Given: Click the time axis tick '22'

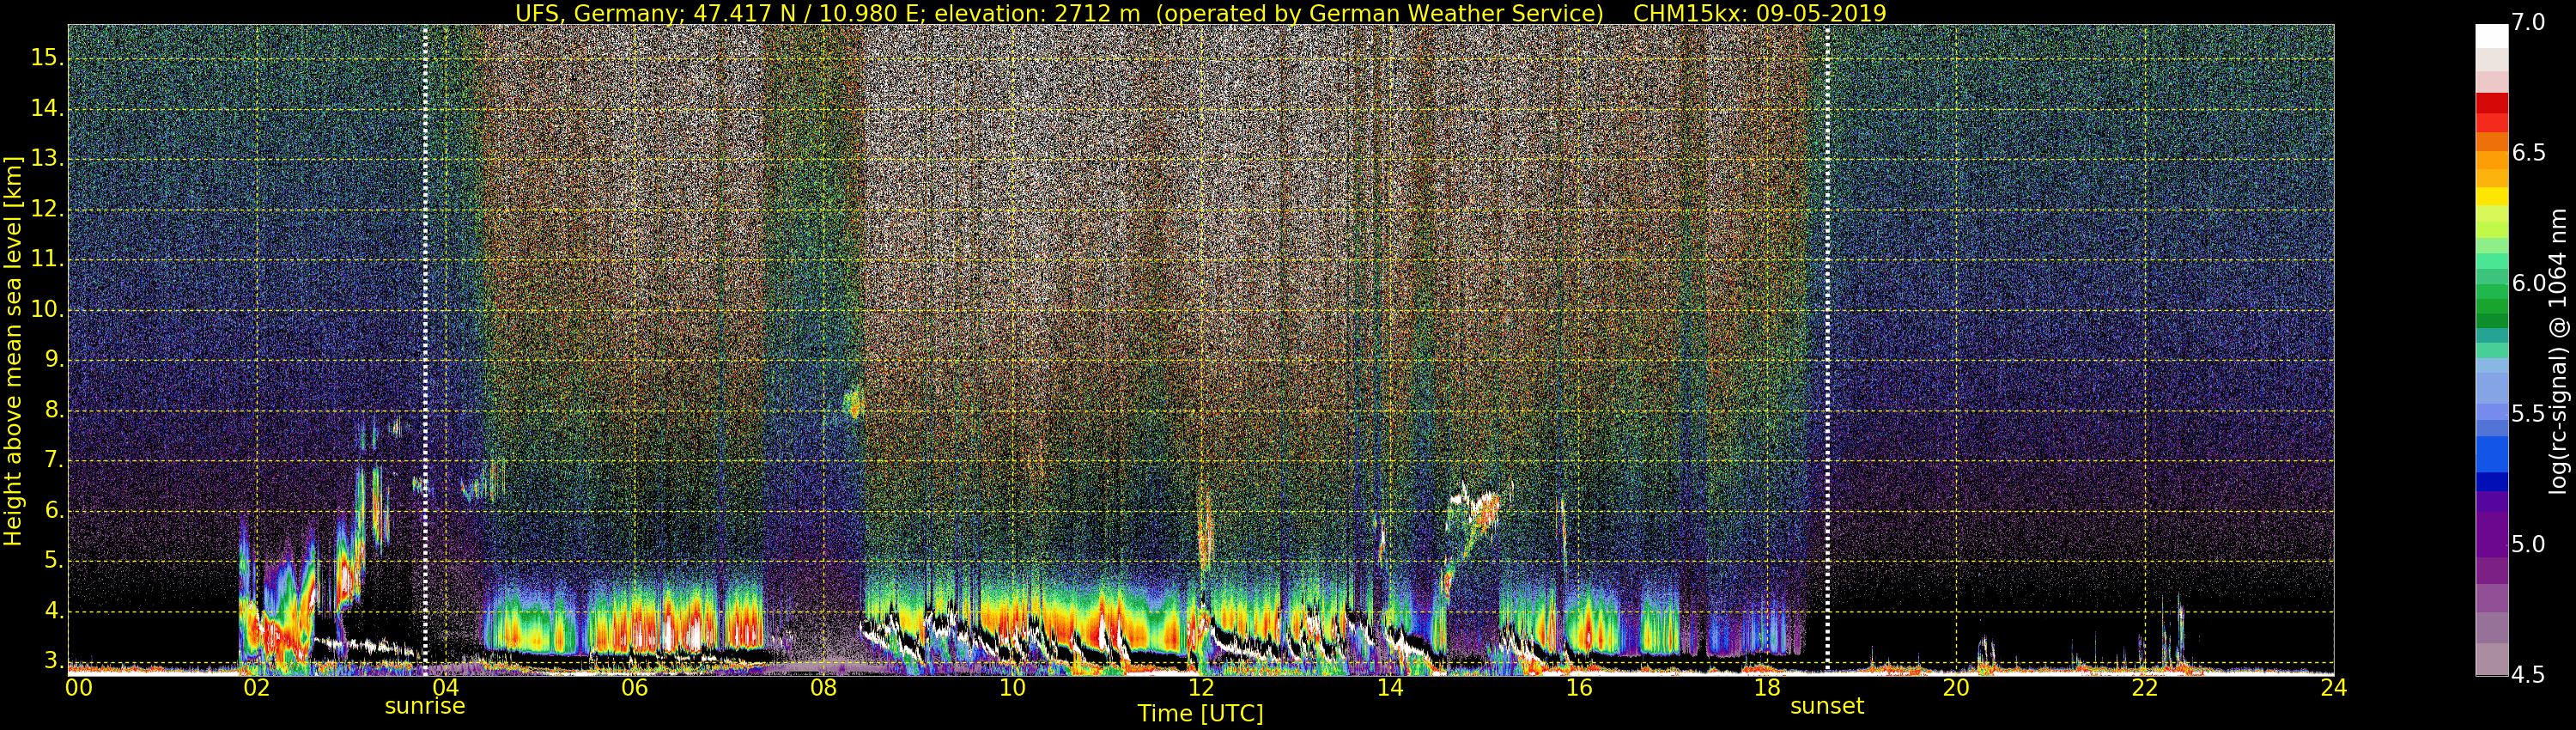Looking at the screenshot, I should coord(2145,688).
